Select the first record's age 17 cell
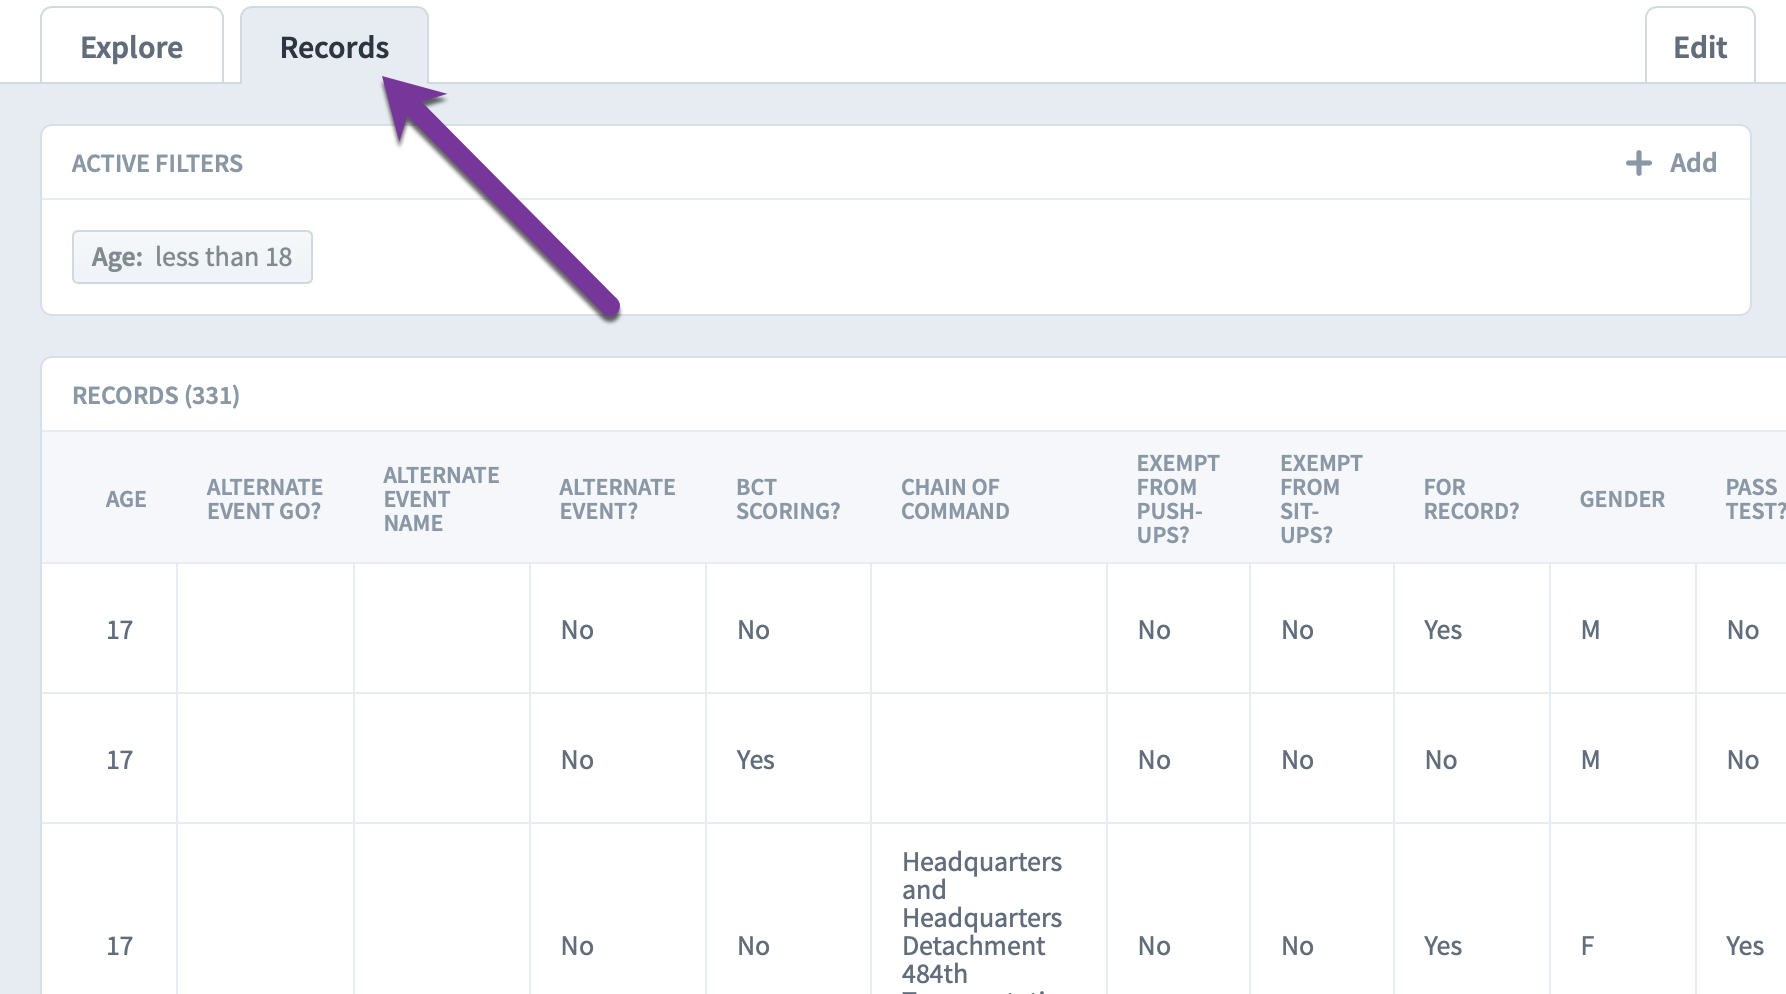 119,630
